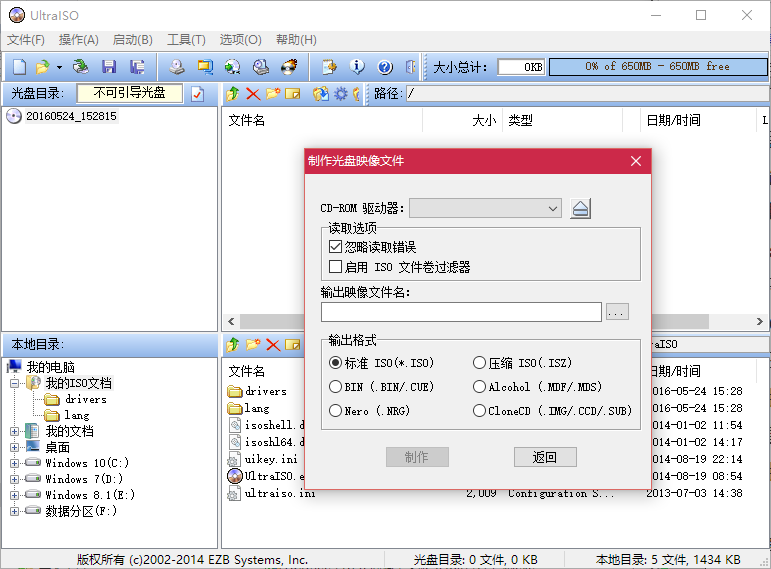Click the Rename icon in disc toolbar
771x569 pixels.
click(x=293, y=93)
